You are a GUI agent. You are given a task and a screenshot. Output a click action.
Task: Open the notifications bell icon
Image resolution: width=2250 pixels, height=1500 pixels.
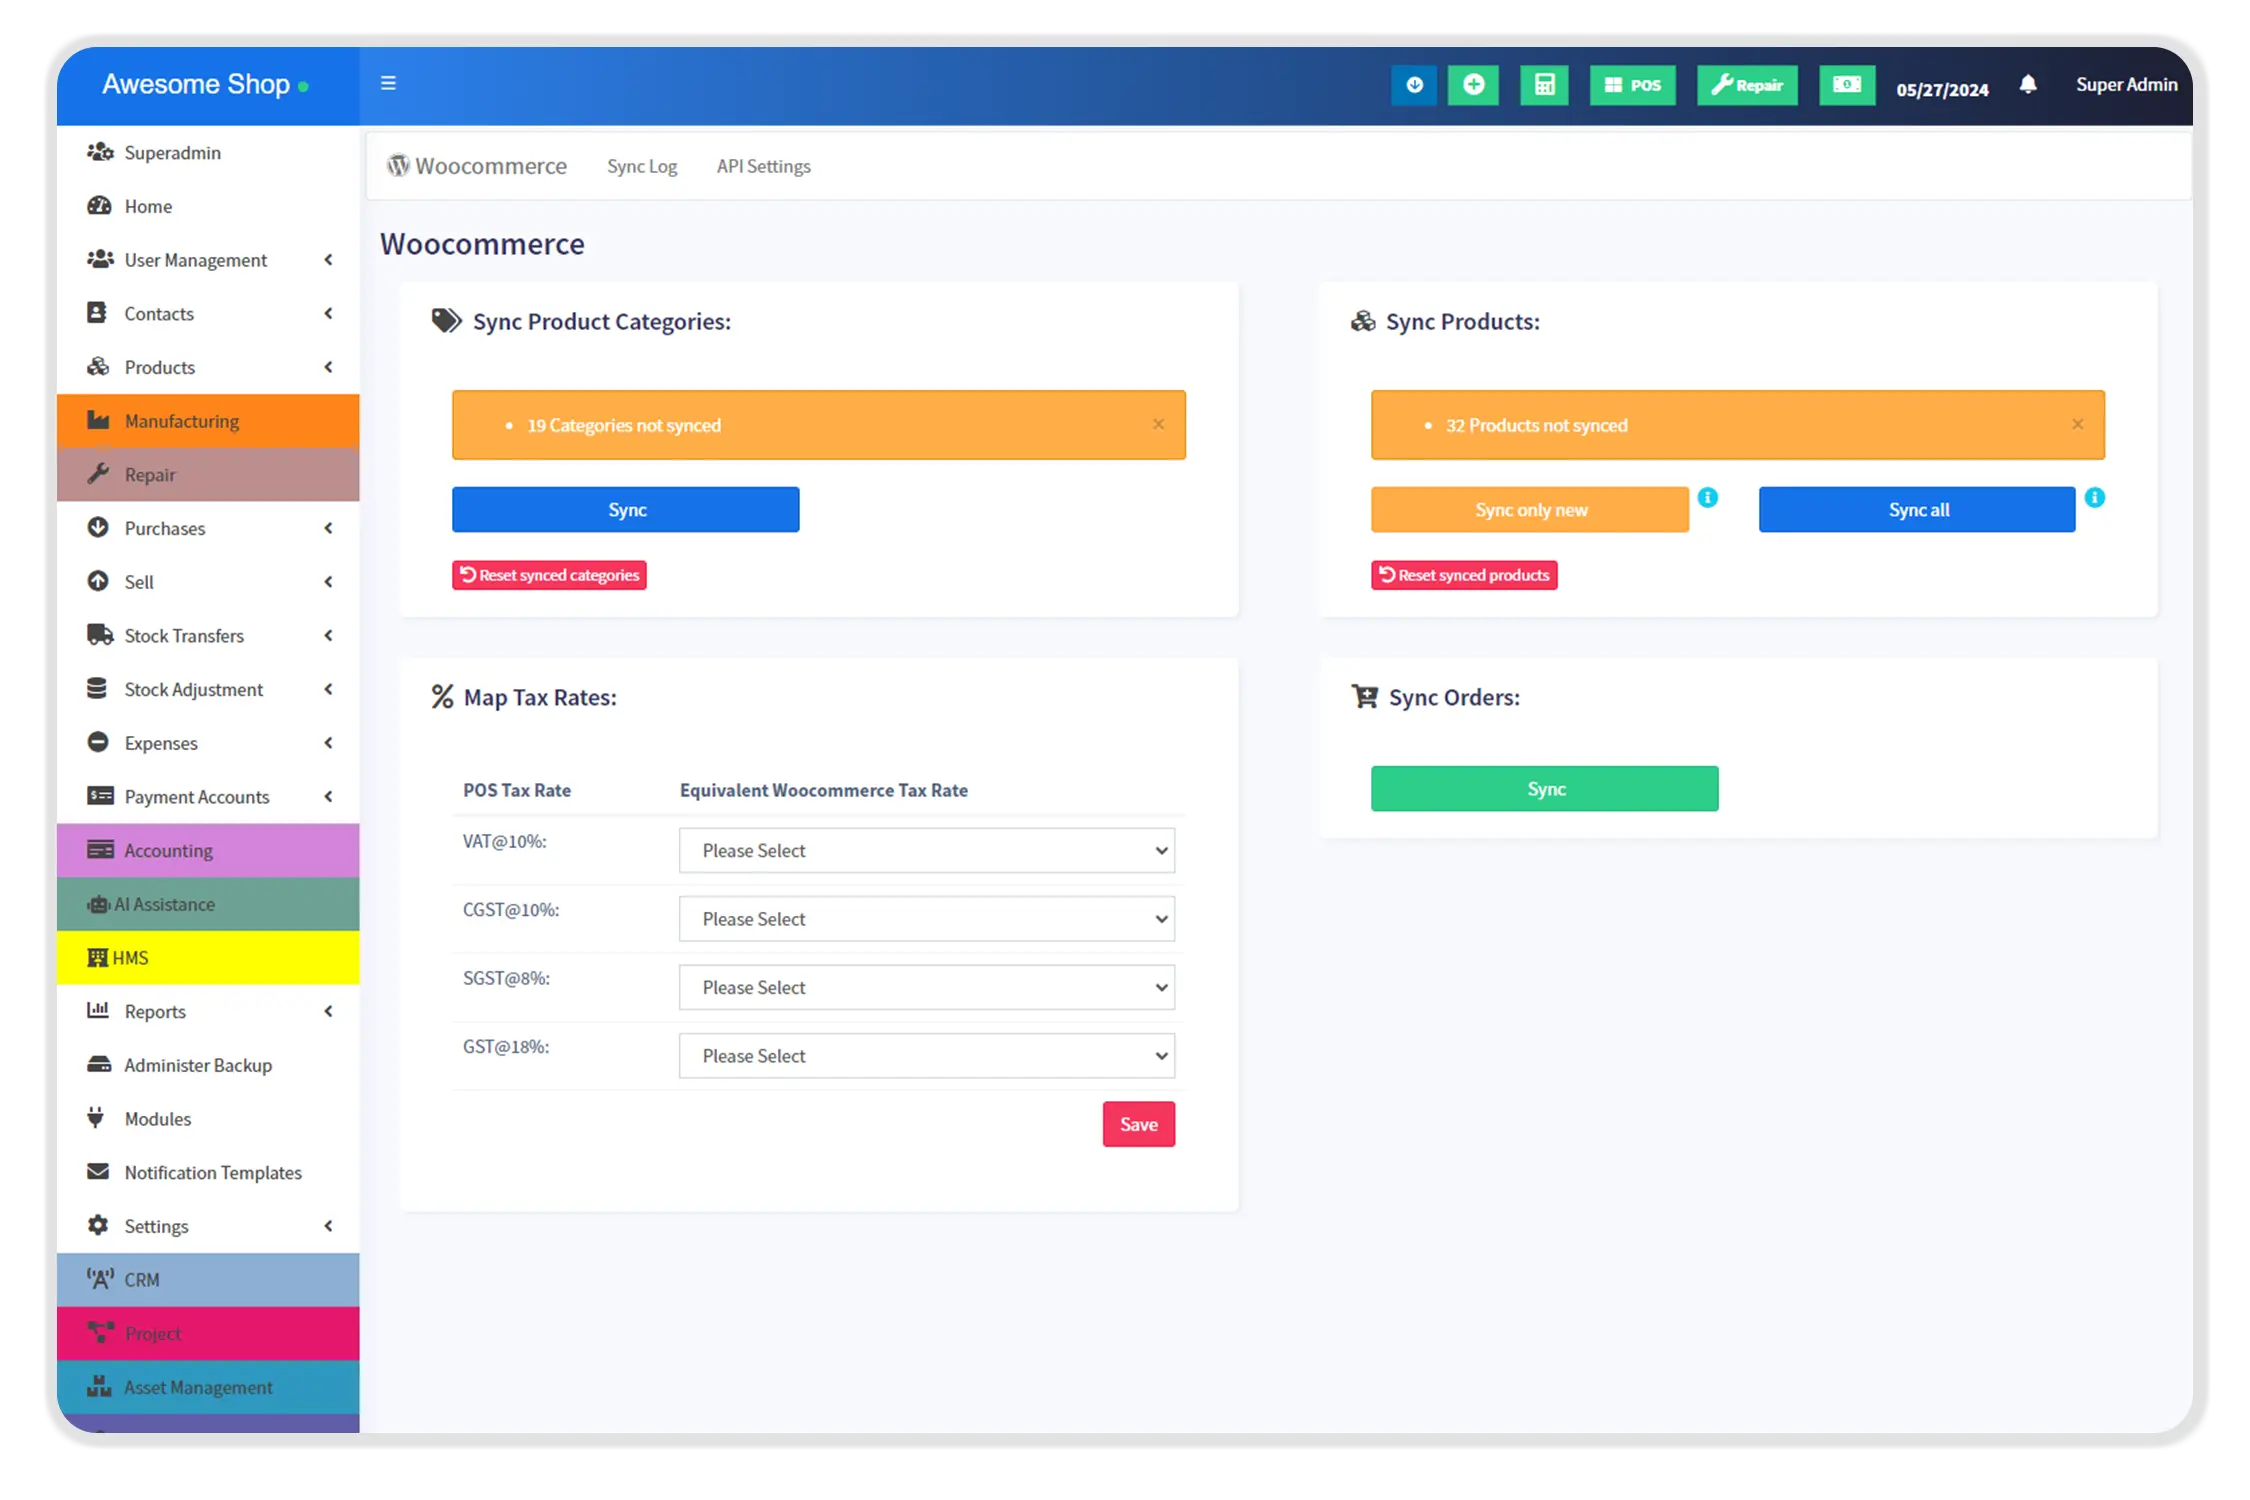(x=2027, y=85)
